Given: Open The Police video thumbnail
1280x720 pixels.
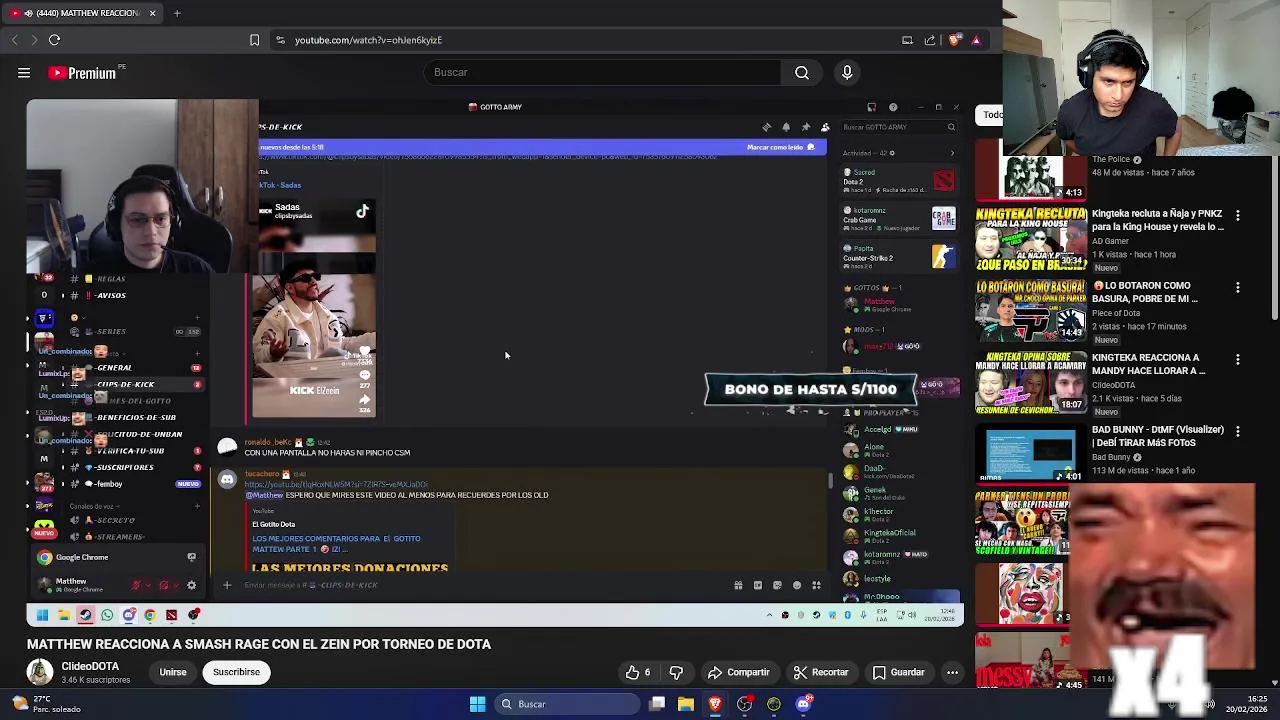Looking at the screenshot, I should pyautogui.click(x=1031, y=177).
